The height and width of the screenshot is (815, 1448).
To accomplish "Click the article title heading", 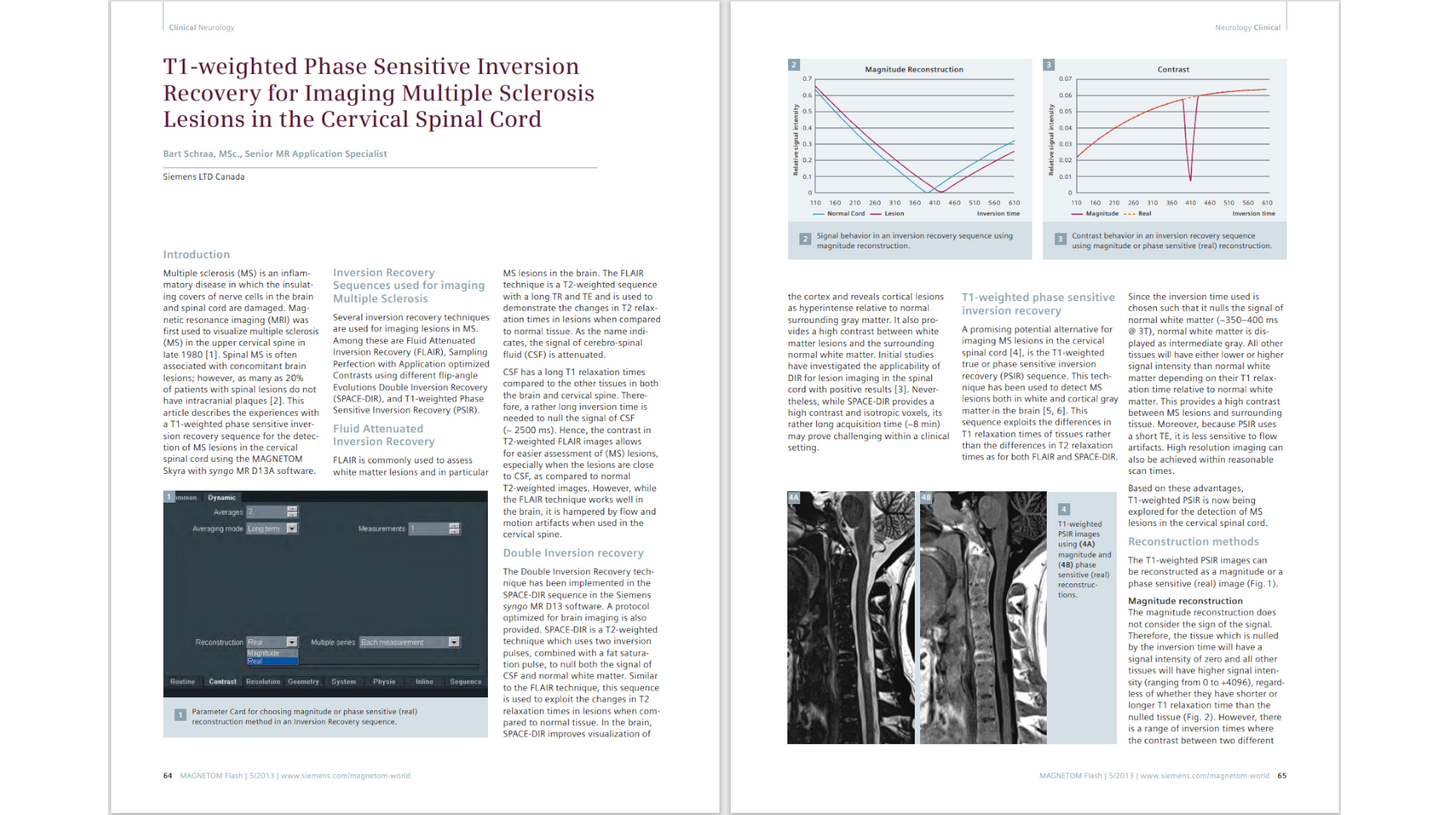I will pyautogui.click(x=378, y=93).
